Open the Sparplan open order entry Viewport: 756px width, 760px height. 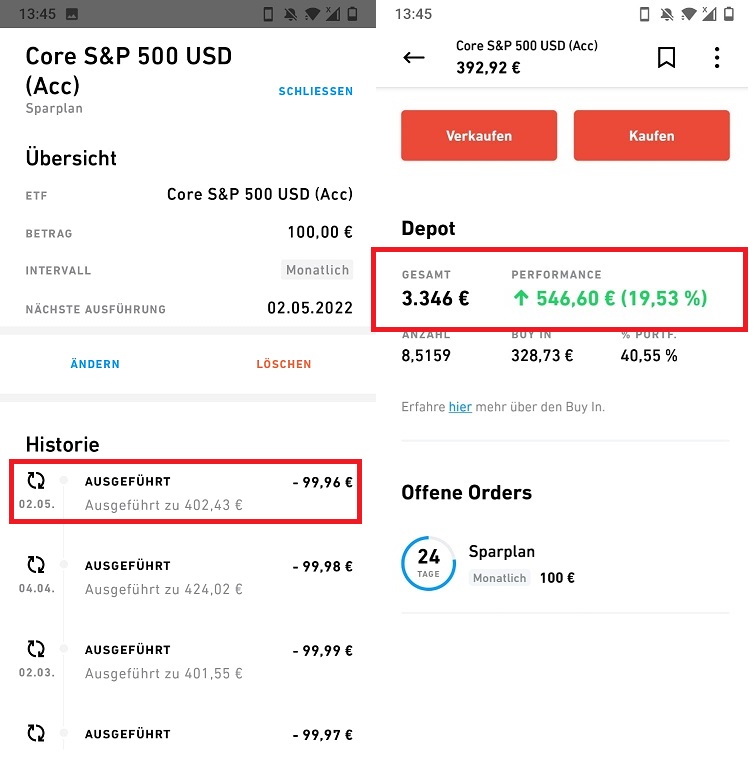coord(565,564)
